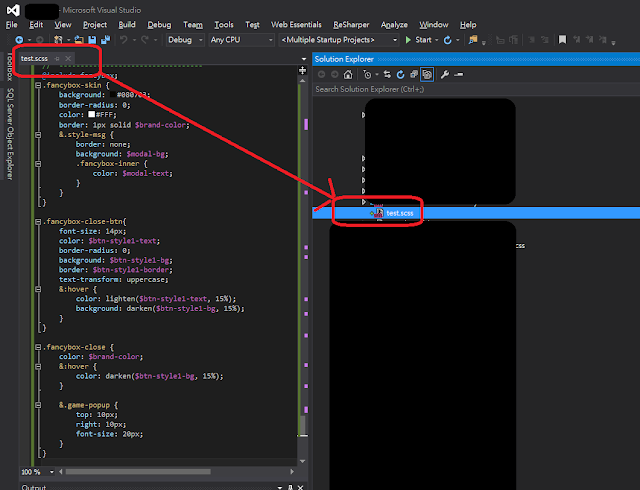640x490 pixels.
Task: Click the Open File folder icon
Action: point(79,40)
